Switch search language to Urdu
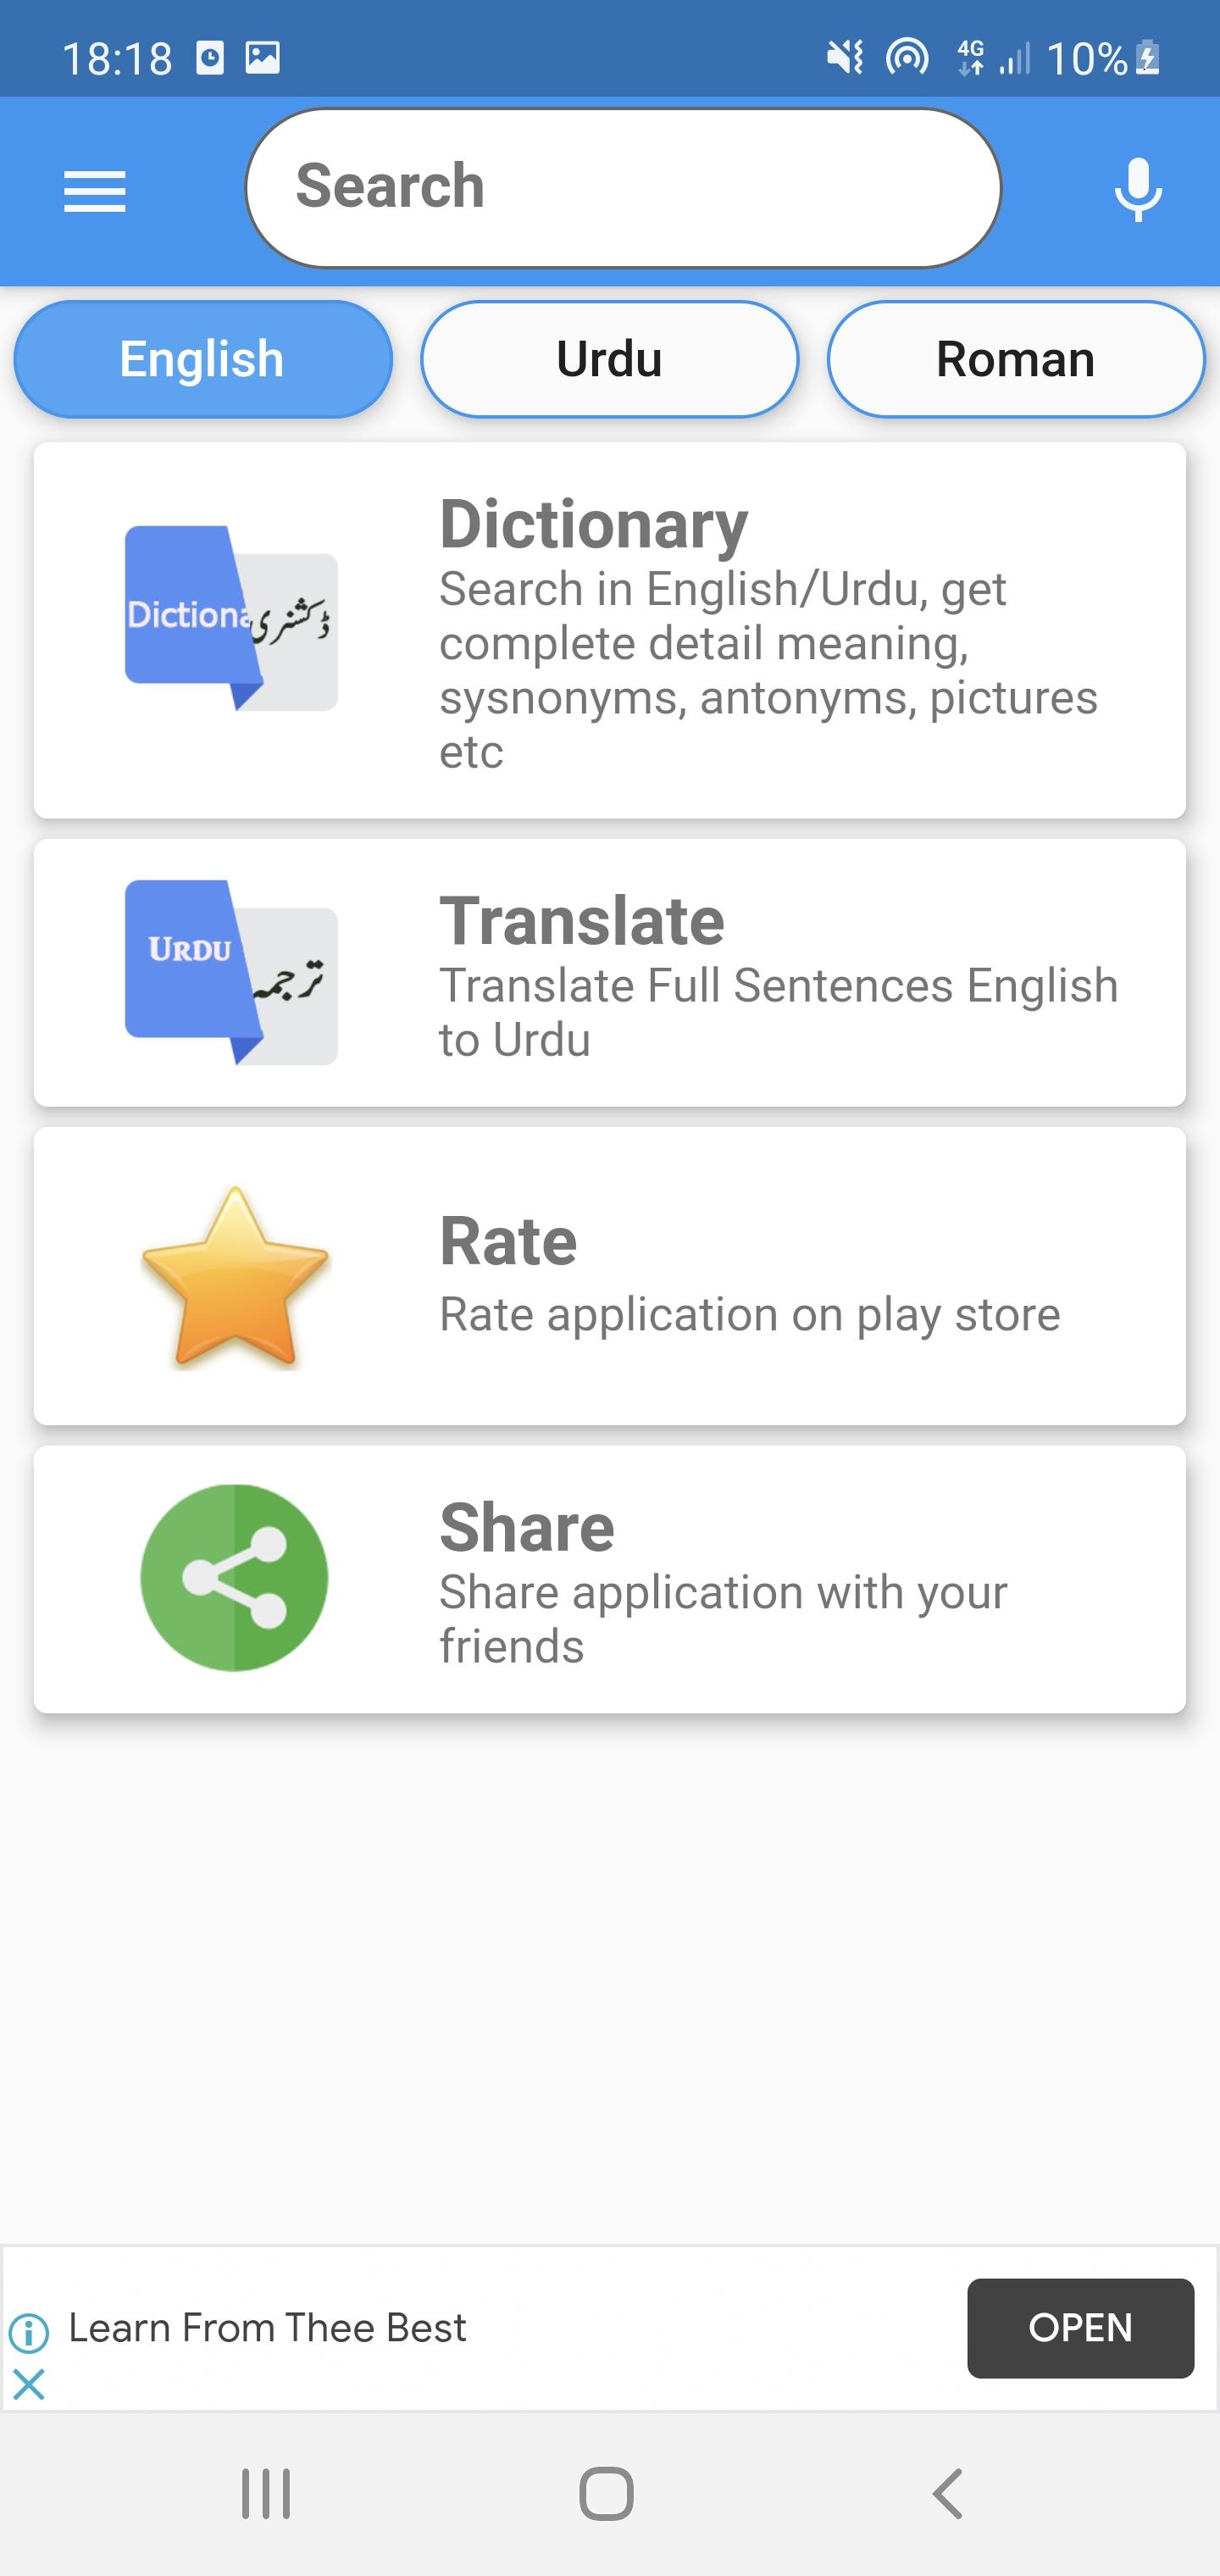The height and width of the screenshot is (2576, 1220). coord(609,359)
